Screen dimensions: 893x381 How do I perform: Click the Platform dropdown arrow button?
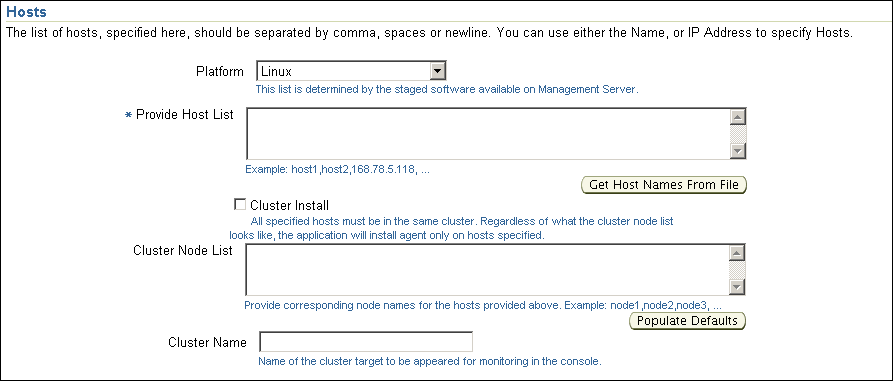click(x=437, y=72)
